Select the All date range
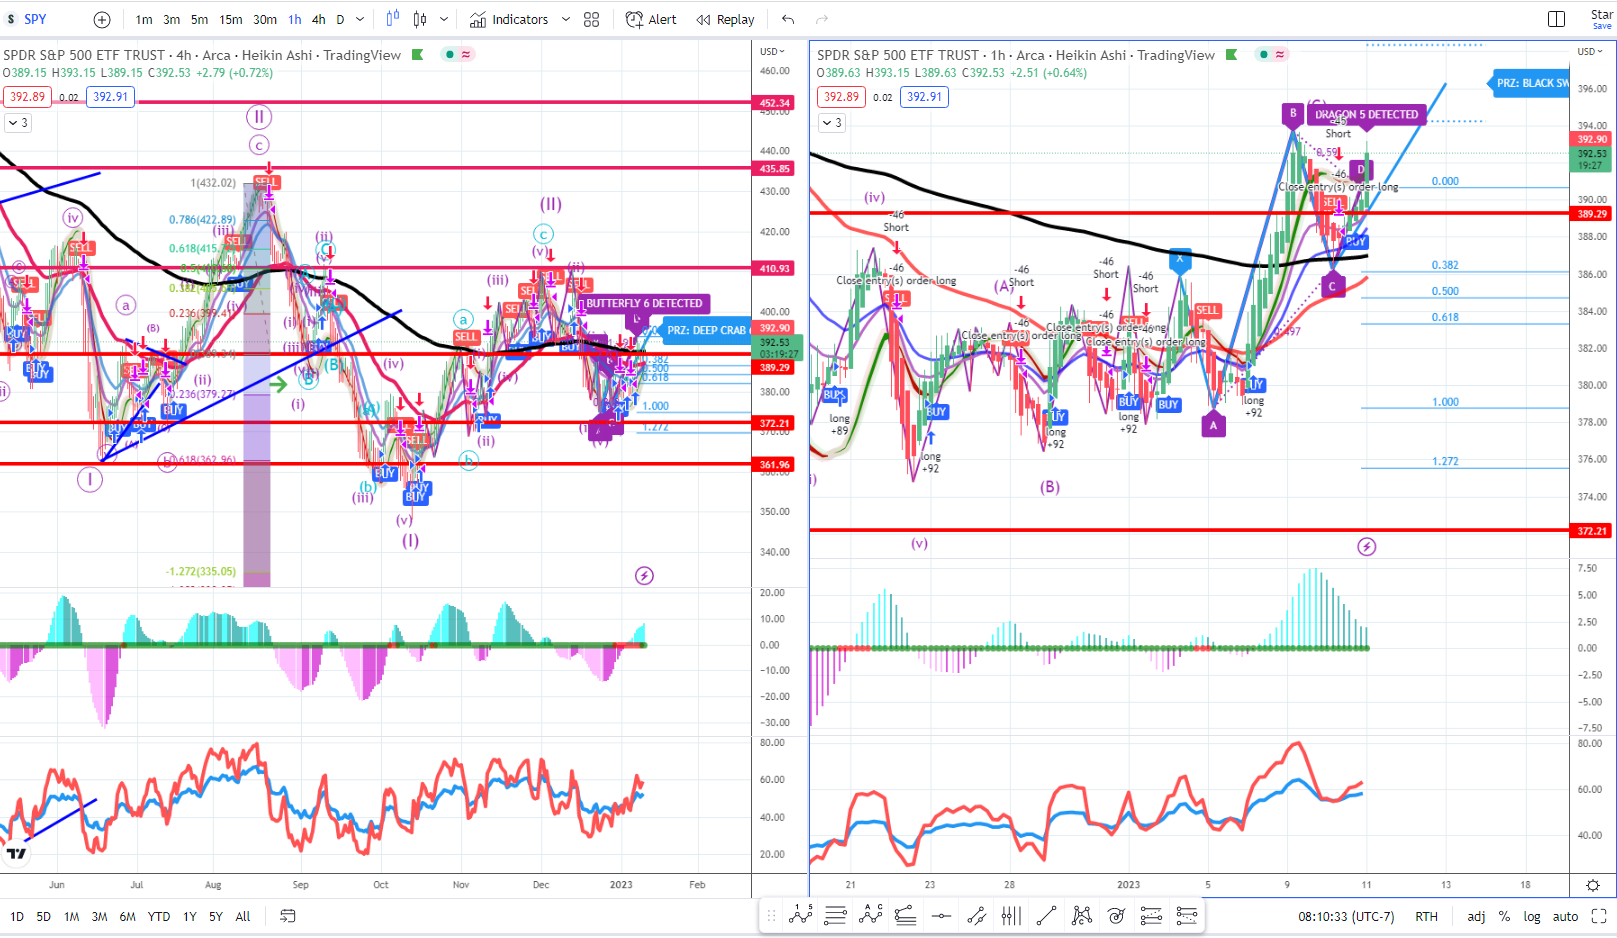1617x938 pixels. point(242,916)
